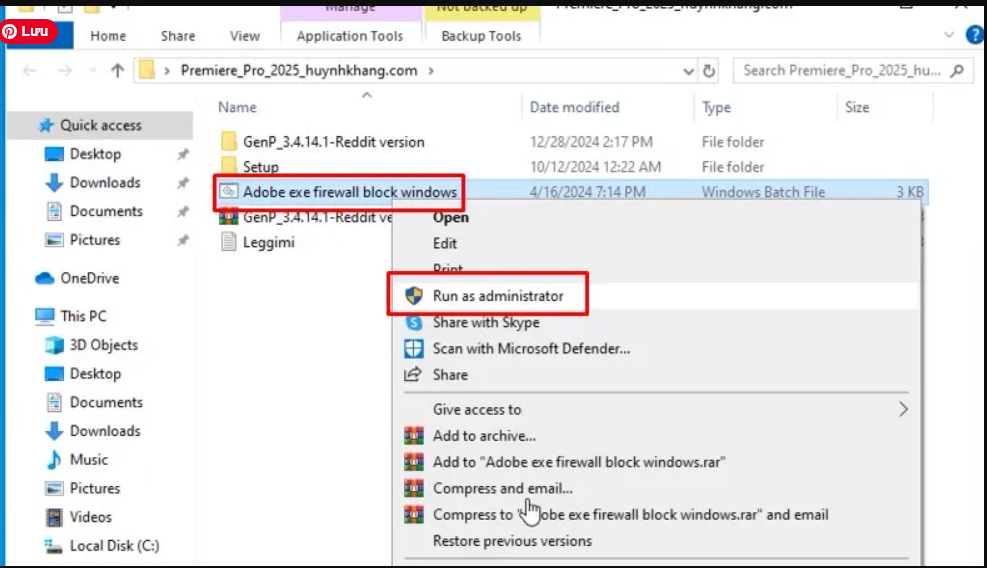987x568 pixels.
Task: Click the Pinterest Lưu save button
Action: (28, 31)
